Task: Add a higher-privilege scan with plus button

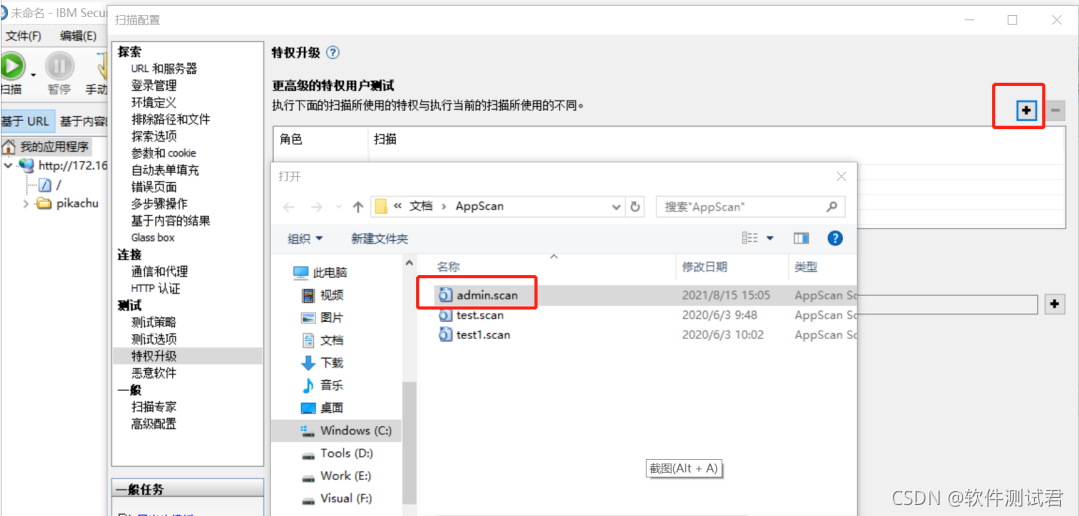Action: 1026,109
